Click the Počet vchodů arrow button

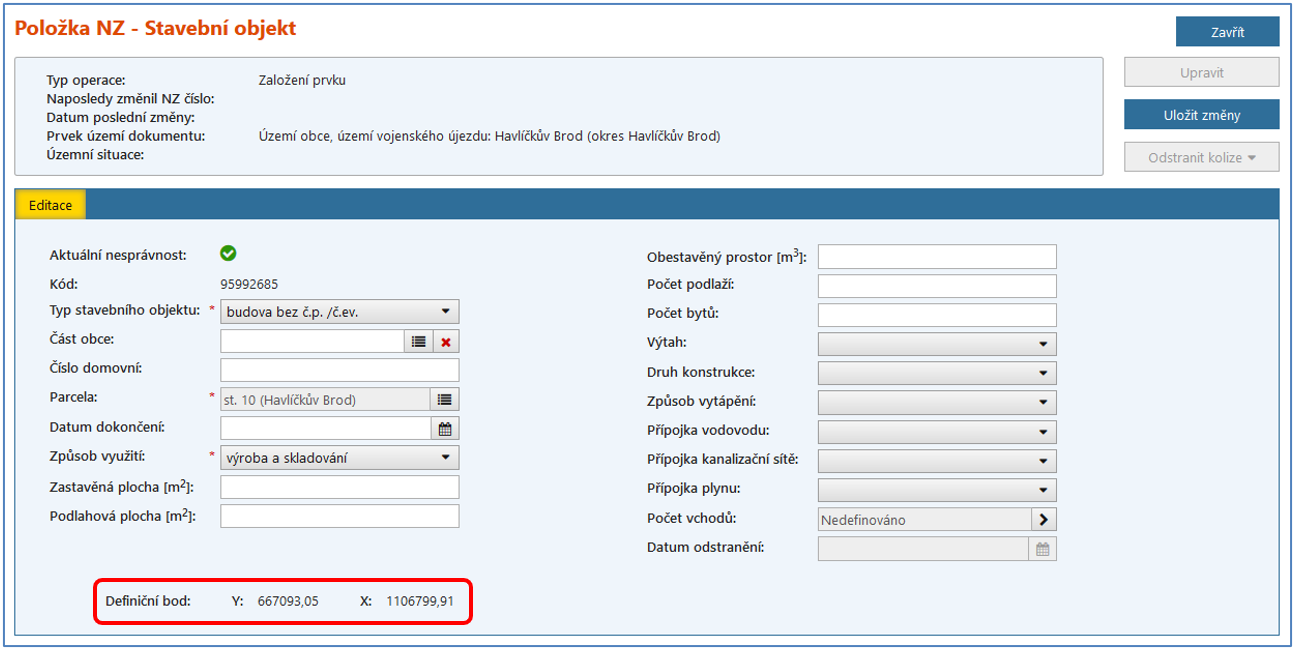coord(1043,520)
